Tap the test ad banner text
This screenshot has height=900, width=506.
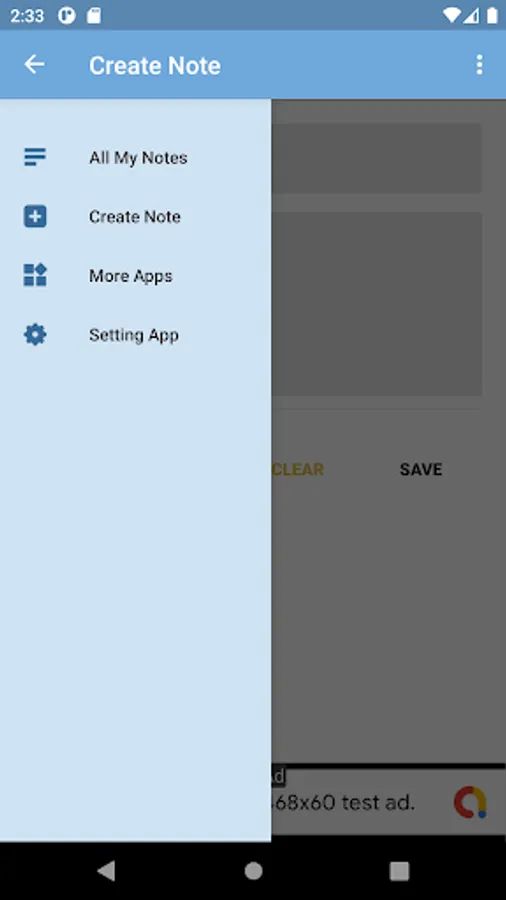coord(343,802)
